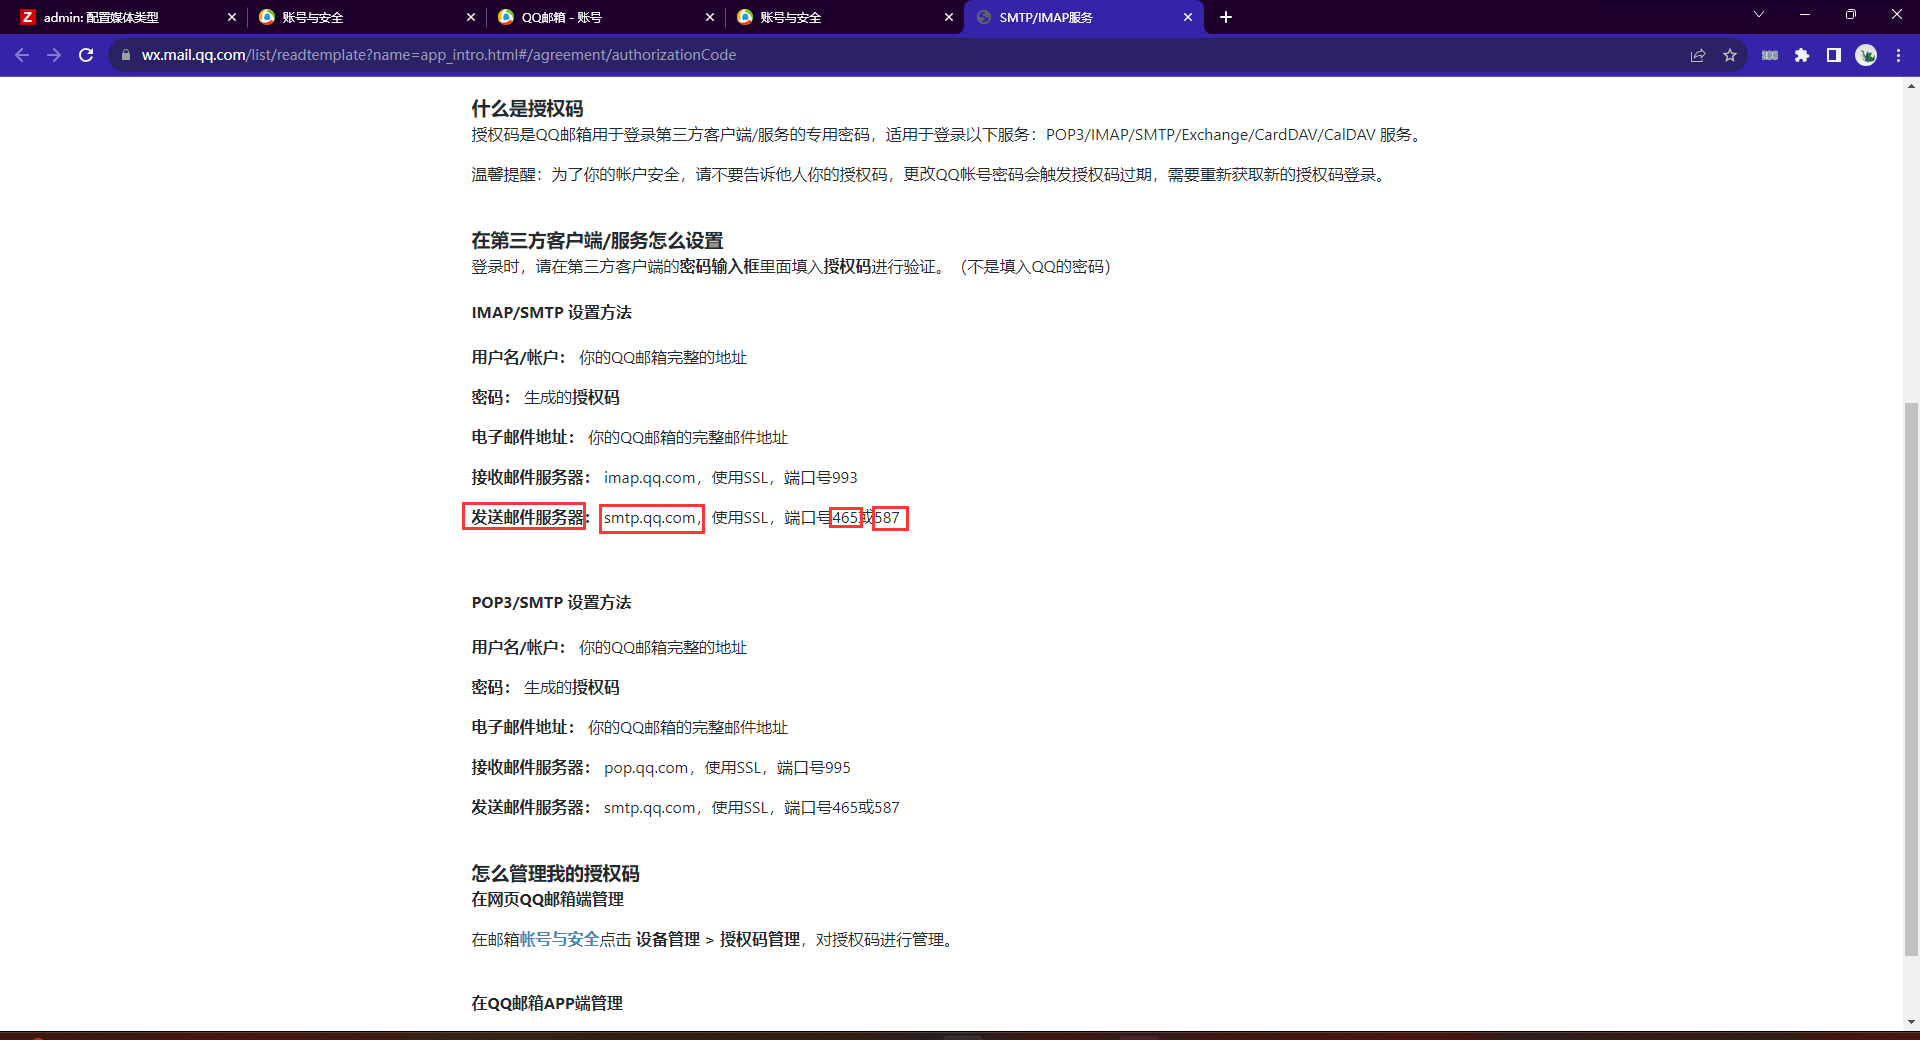
Task: Click the 怎么管理我的授权码 heading
Action: (x=555, y=873)
